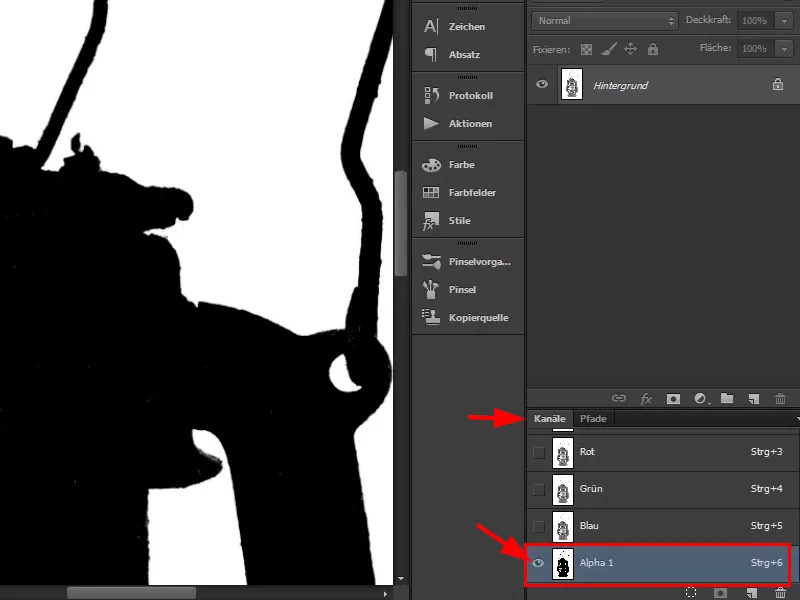Open the Fläche fill slider arrow
The image size is (800, 600).
[x=784, y=49]
